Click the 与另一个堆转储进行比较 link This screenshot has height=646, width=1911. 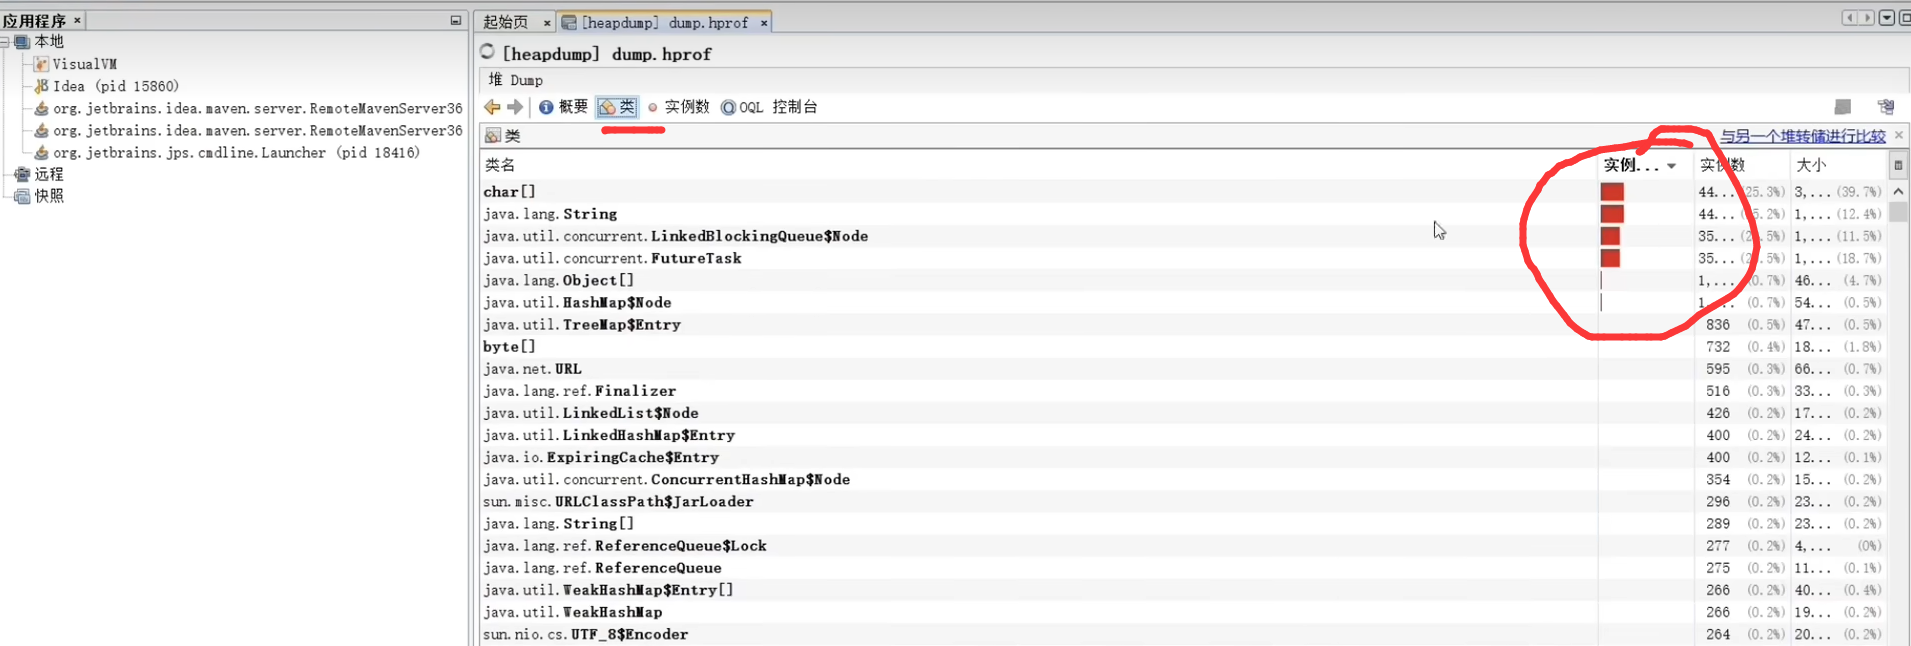click(x=1802, y=136)
